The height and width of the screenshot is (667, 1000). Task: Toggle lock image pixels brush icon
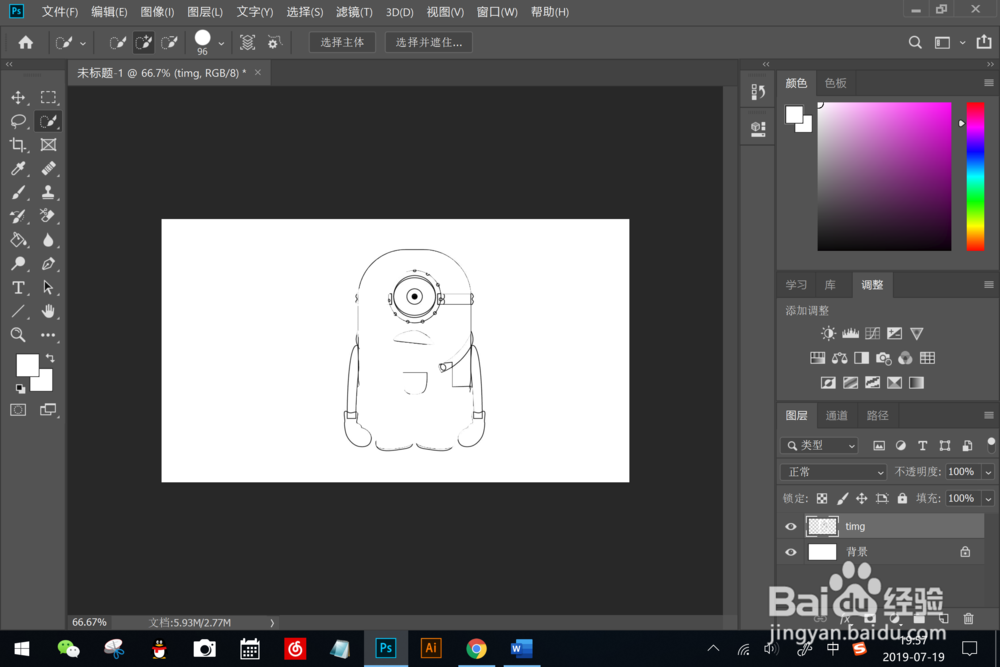coord(842,499)
